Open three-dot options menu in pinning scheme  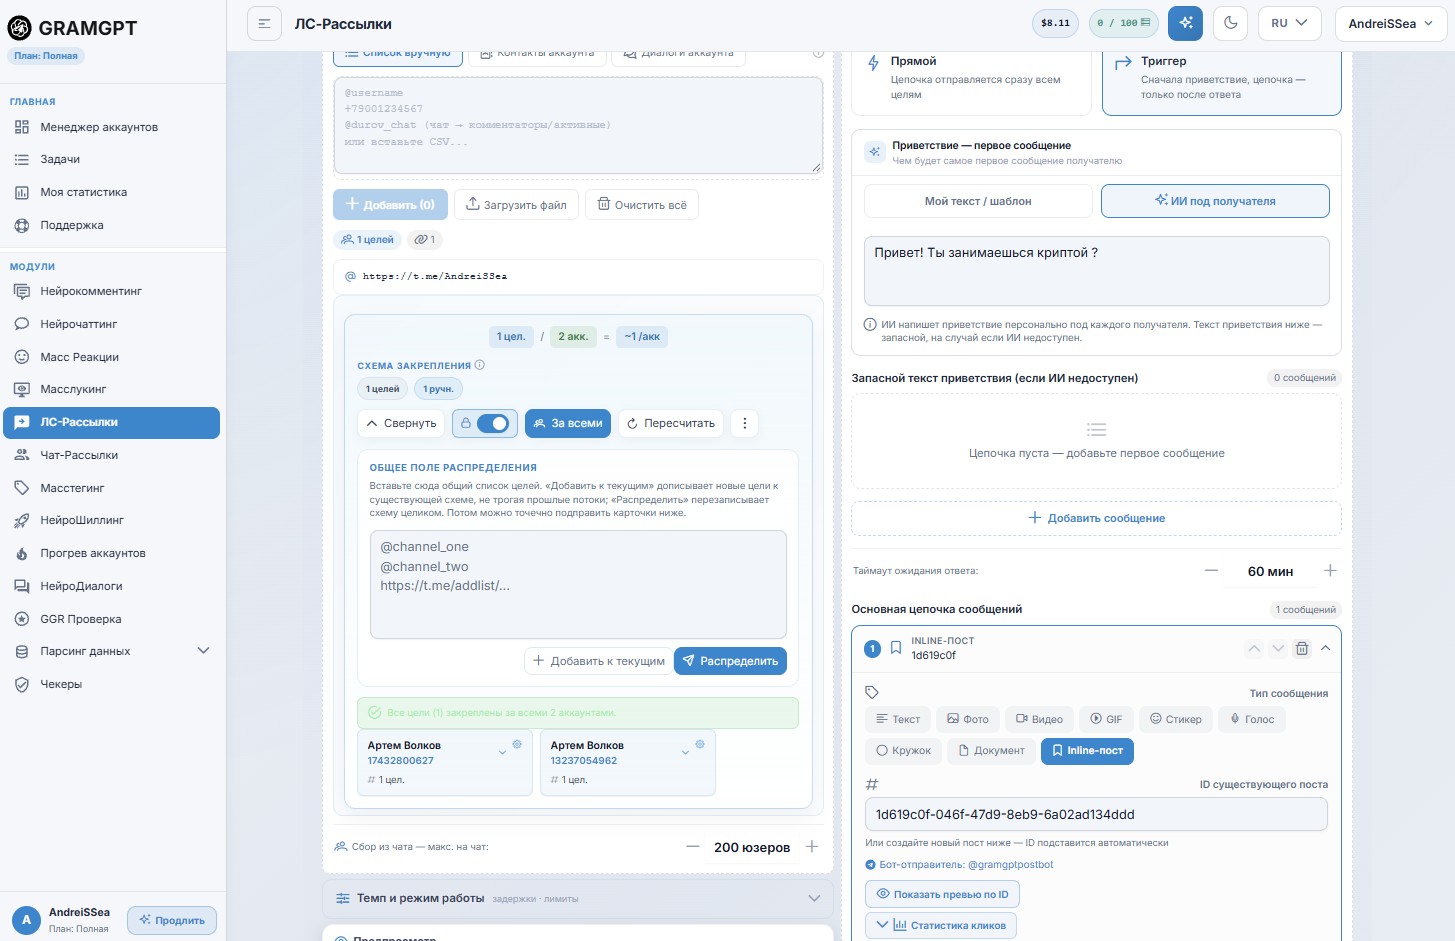(x=744, y=423)
